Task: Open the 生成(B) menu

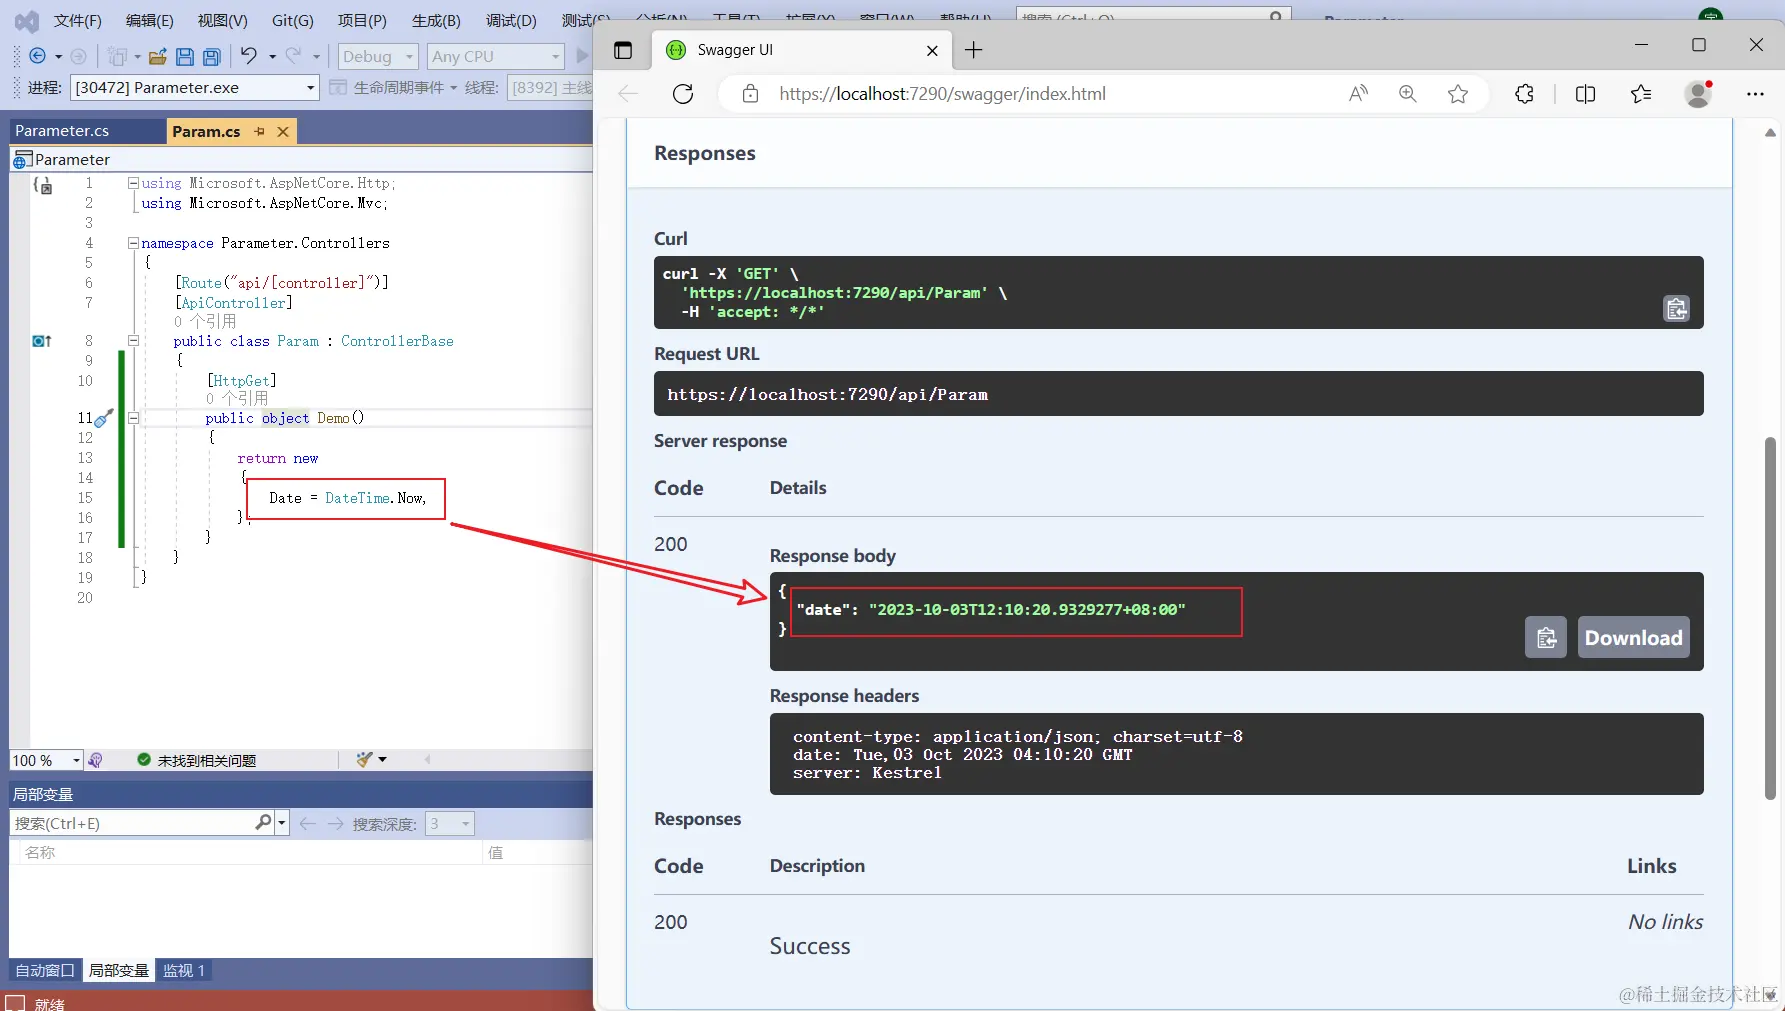Action: click(436, 20)
